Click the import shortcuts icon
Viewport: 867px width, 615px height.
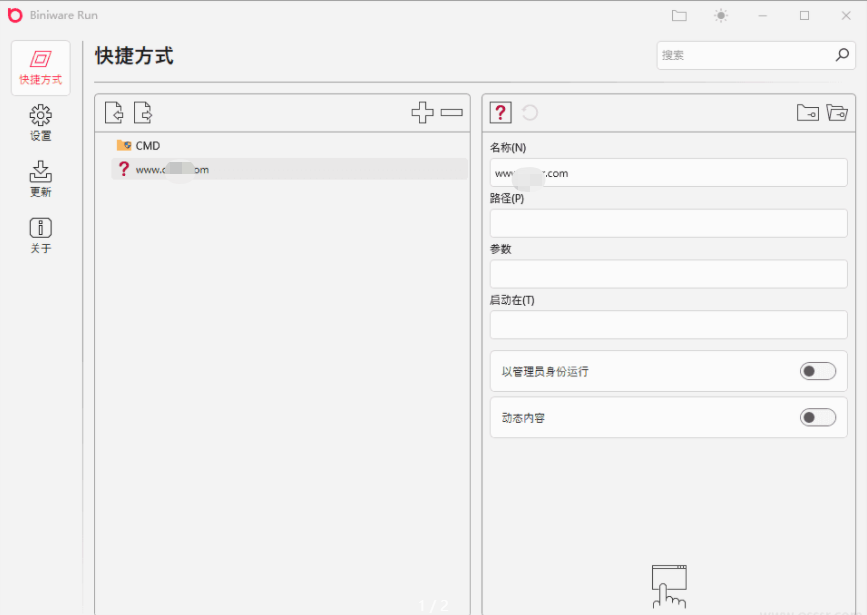(x=114, y=113)
